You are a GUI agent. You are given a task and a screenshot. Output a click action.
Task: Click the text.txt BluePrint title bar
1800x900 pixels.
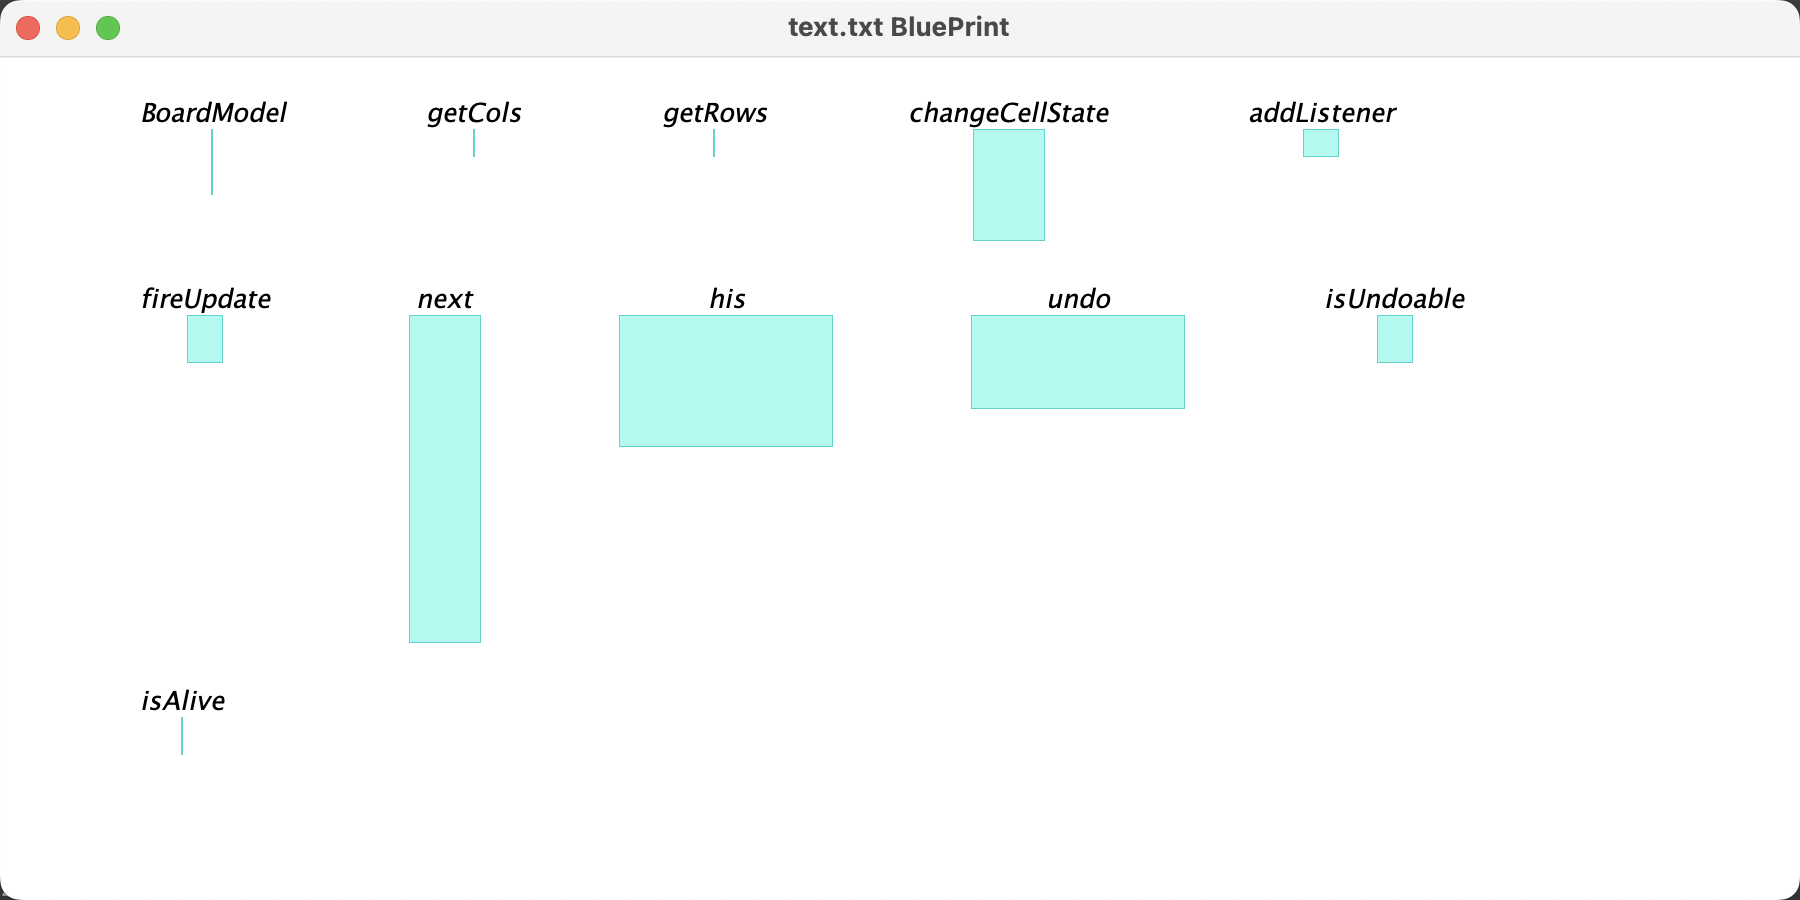pyautogui.click(x=897, y=27)
